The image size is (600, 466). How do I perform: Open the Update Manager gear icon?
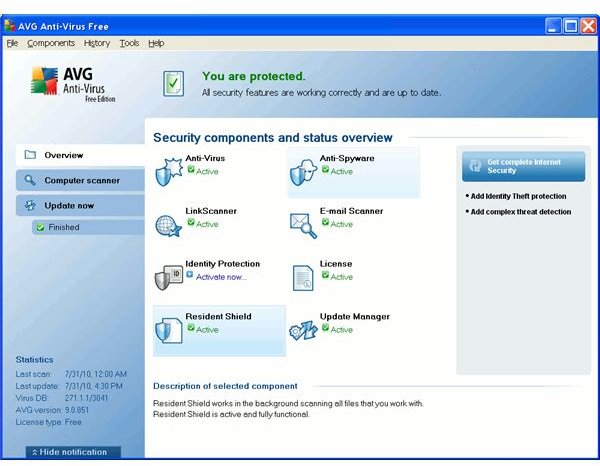[303, 330]
